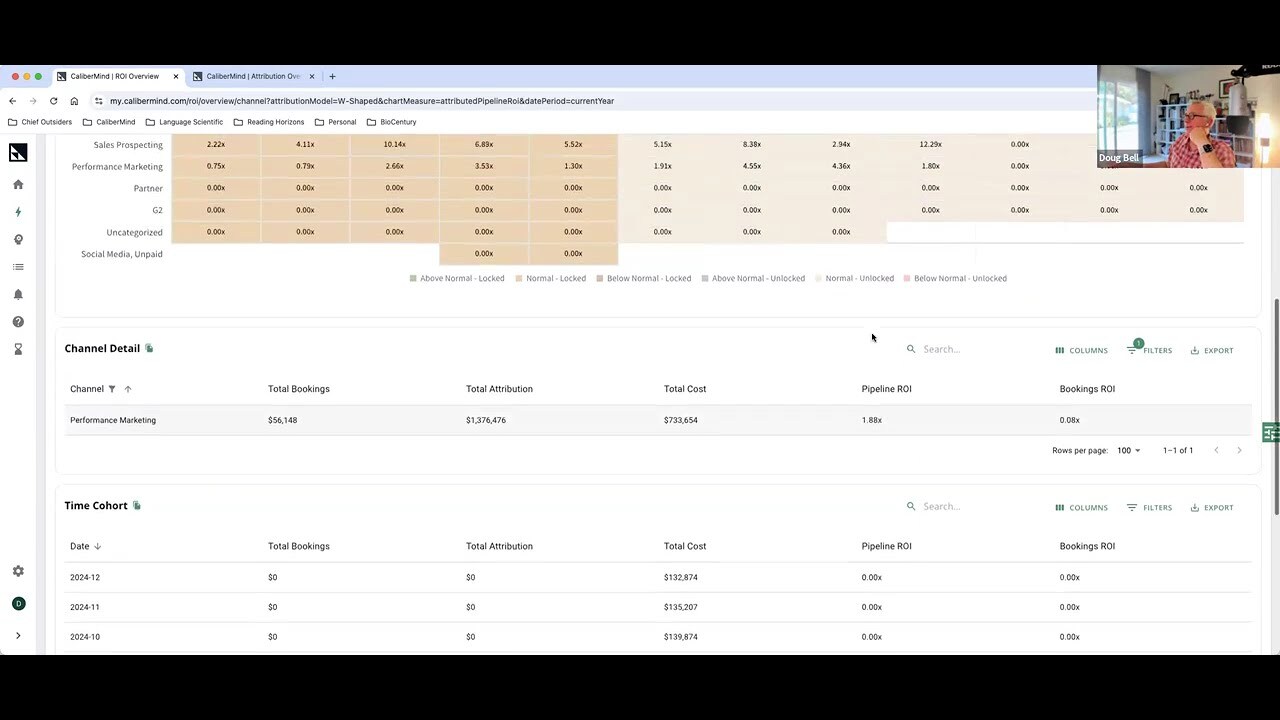Image resolution: width=1280 pixels, height=720 pixels.
Task: Select the list icon in the sidebar
Action: point(18,266)
